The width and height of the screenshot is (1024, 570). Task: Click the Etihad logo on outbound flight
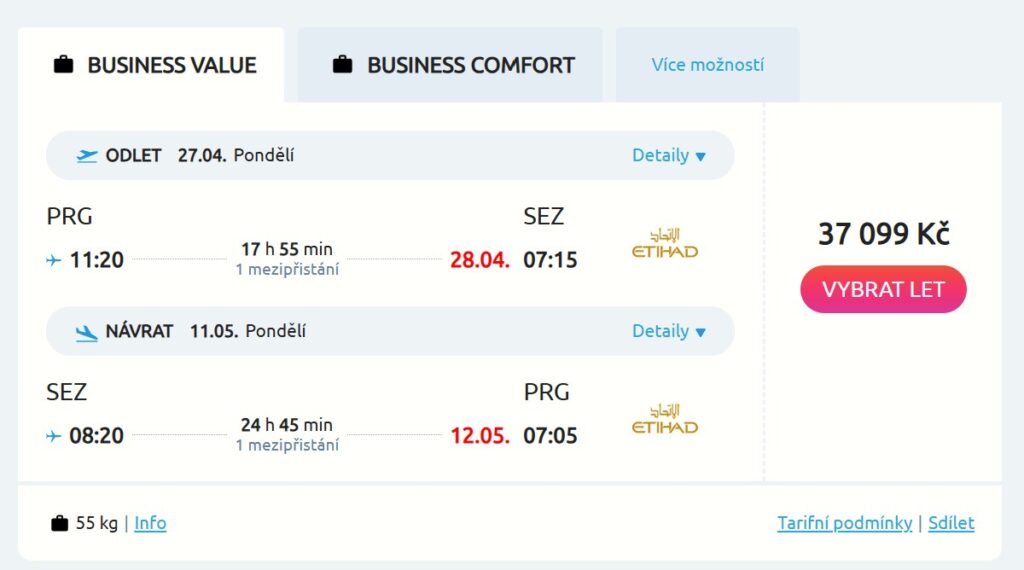(x=665, y=244)
